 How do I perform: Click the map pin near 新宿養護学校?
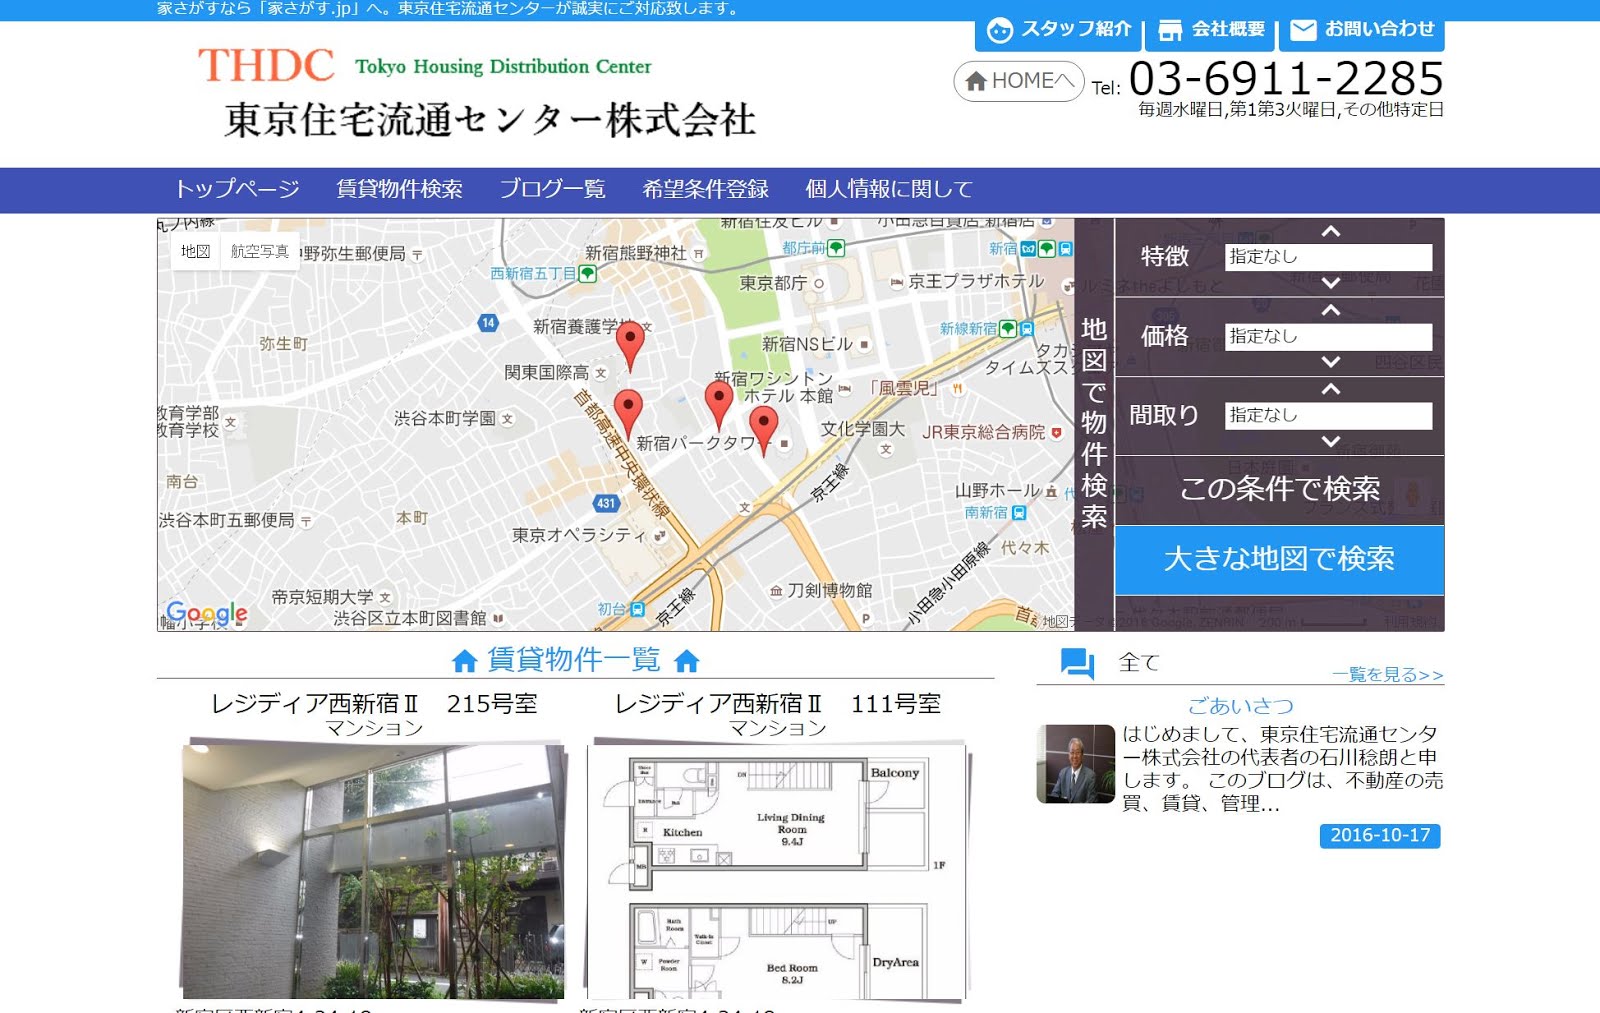pyautogui.click(x=630, y=346)
